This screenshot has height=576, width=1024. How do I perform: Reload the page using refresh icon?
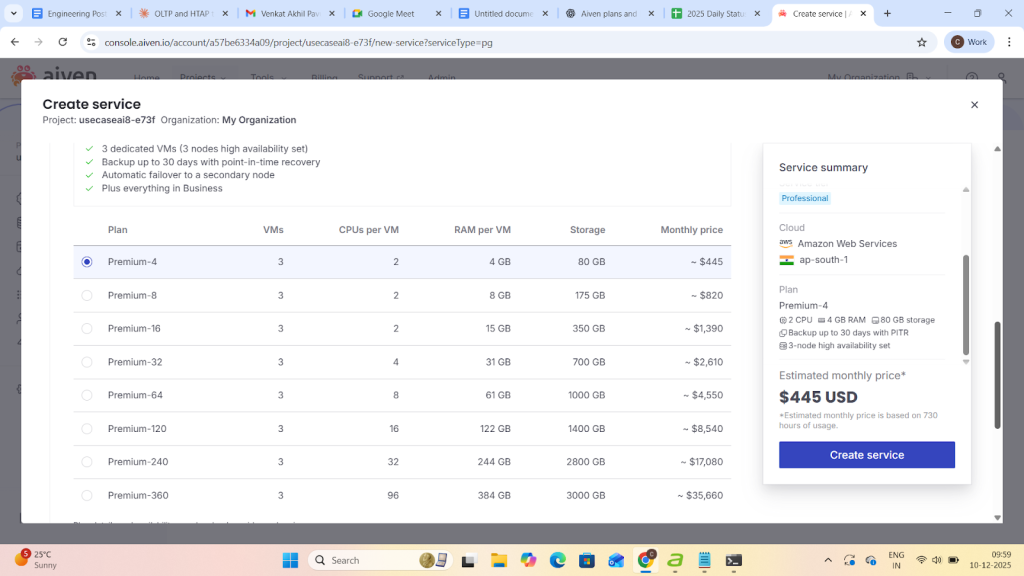63,43
